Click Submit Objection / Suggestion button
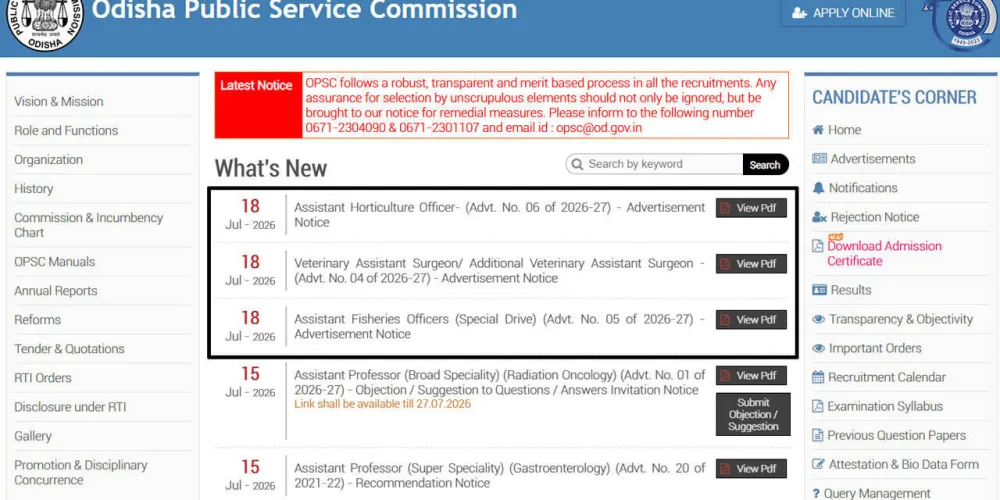Screen dimensions: 1000x500 (753, 415)
